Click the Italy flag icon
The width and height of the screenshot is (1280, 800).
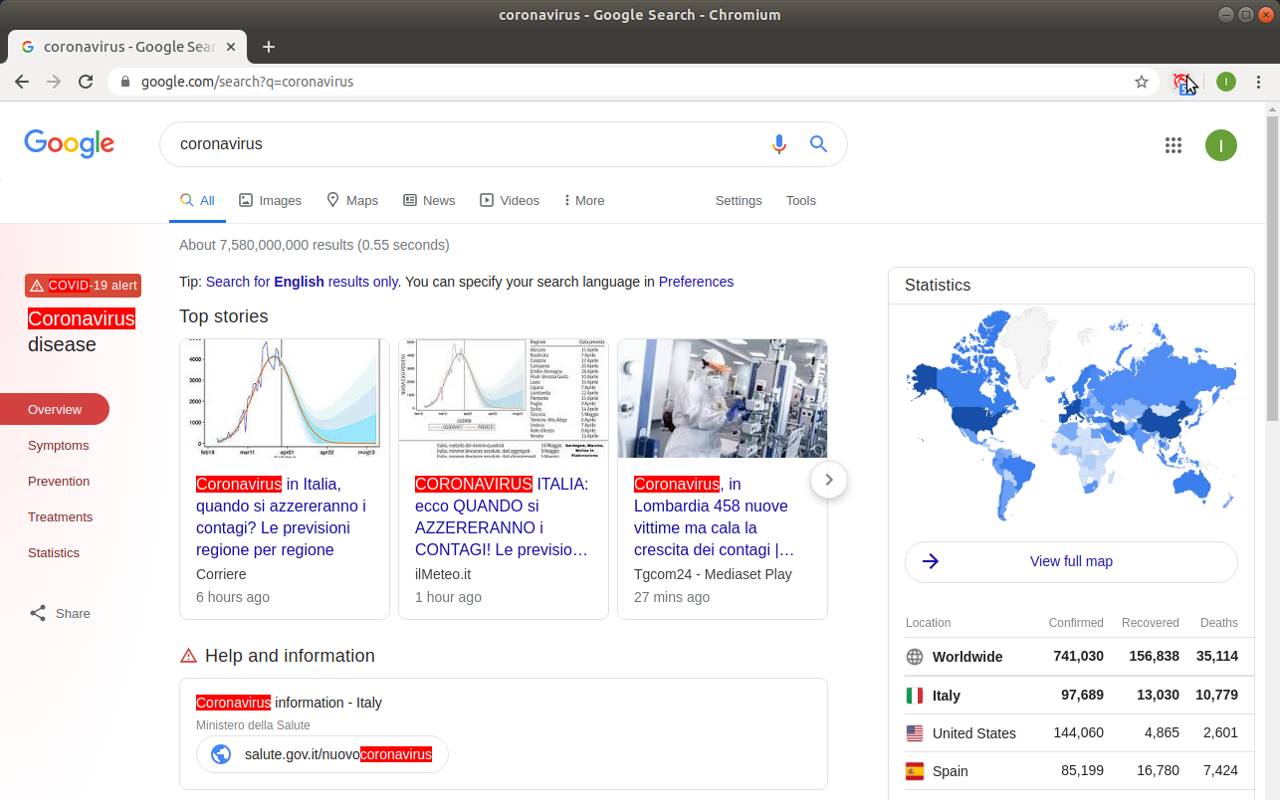pos(914,695)
